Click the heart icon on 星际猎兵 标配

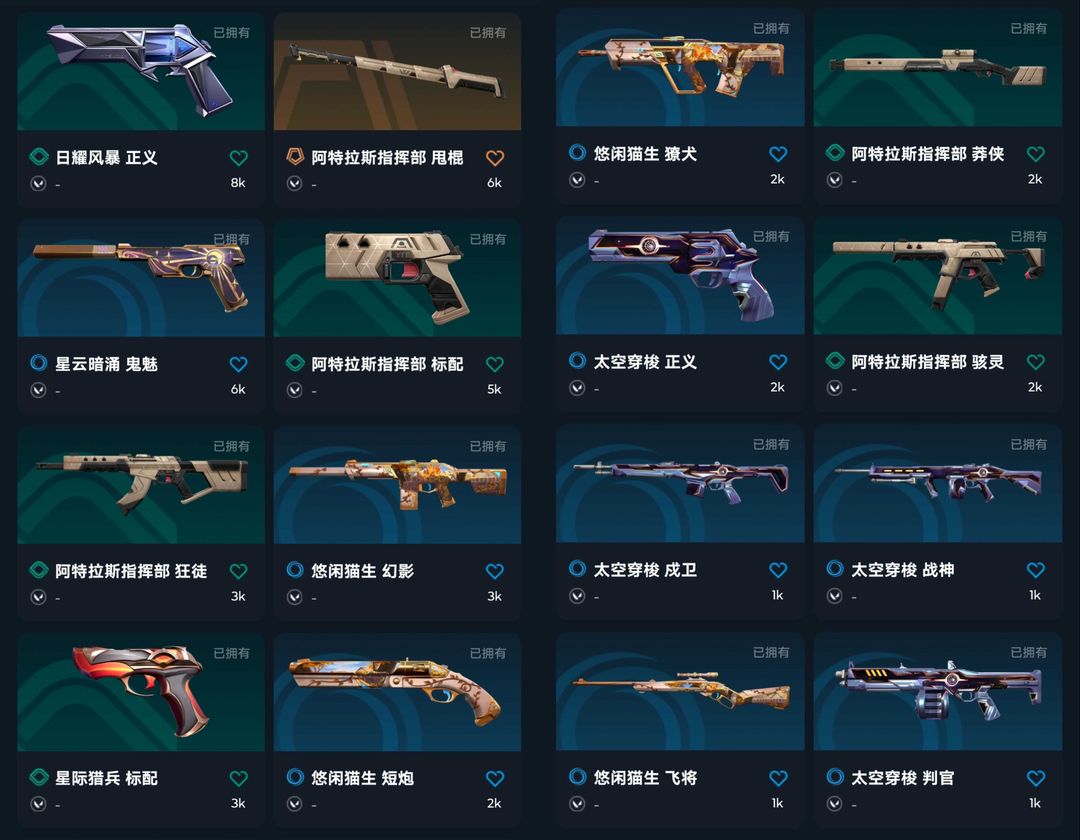pyautogui.click(x=238, y=778)
